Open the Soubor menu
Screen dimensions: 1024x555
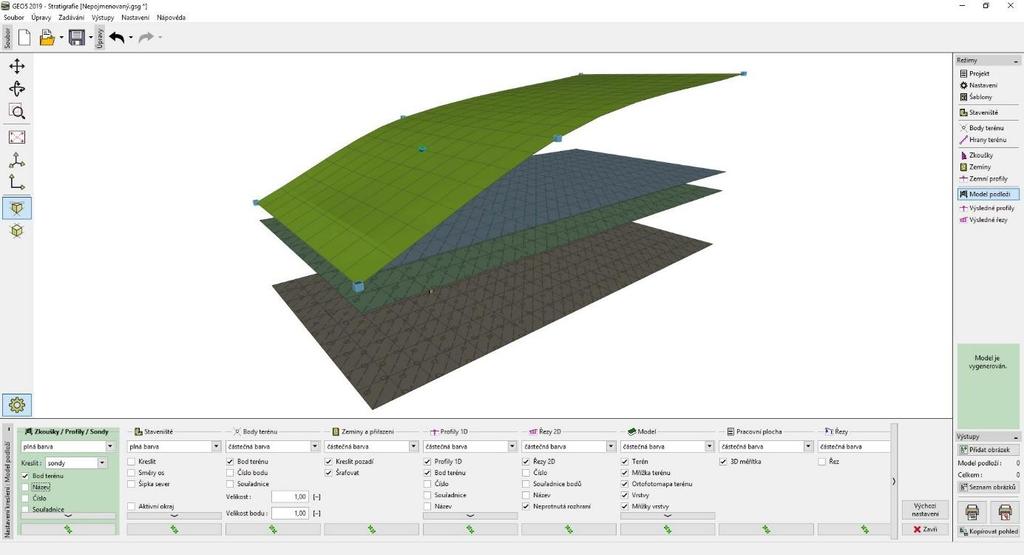(14, 18)
